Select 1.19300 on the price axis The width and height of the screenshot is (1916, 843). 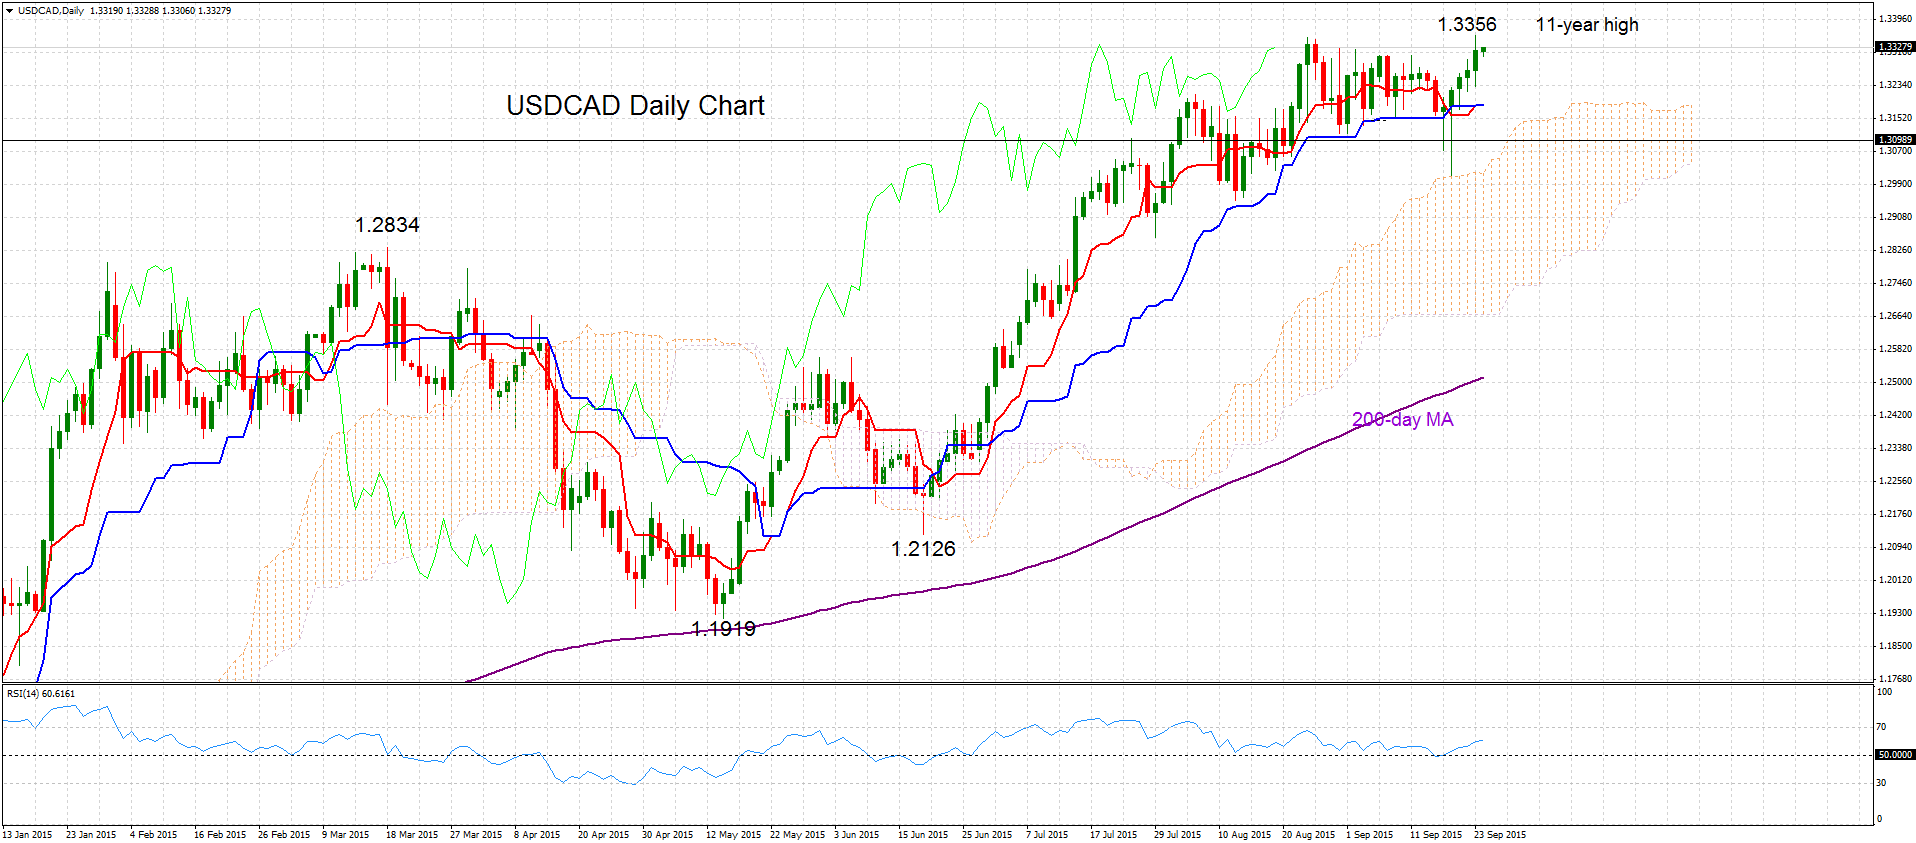(1895, 613)
